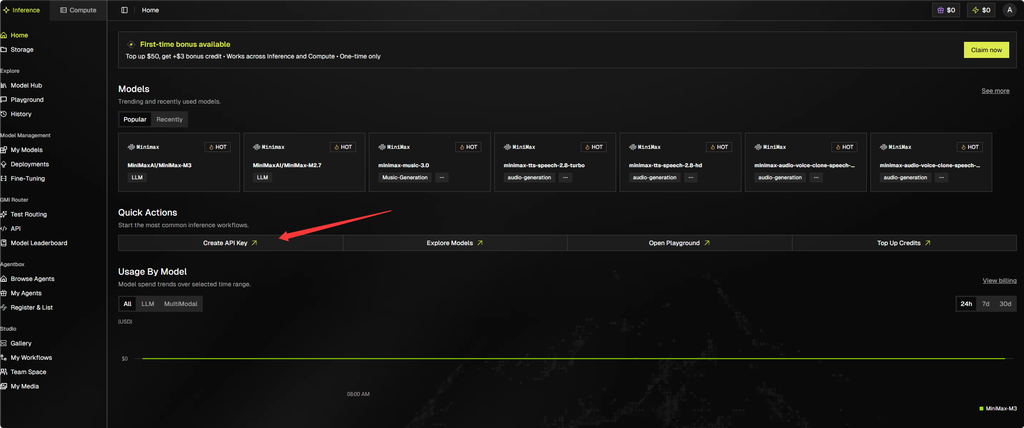1024x428 pixels.
Task: Click Top Up Credits quick action
Action: [904, 243]
